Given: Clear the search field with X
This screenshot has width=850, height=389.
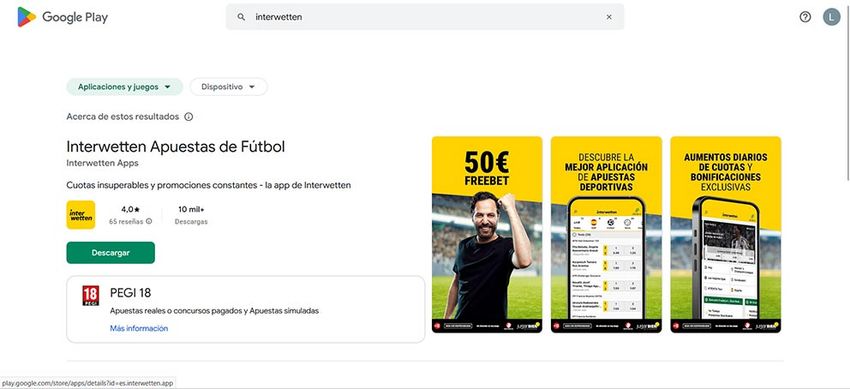Looking at the screenshot, I should coord(609,17).
